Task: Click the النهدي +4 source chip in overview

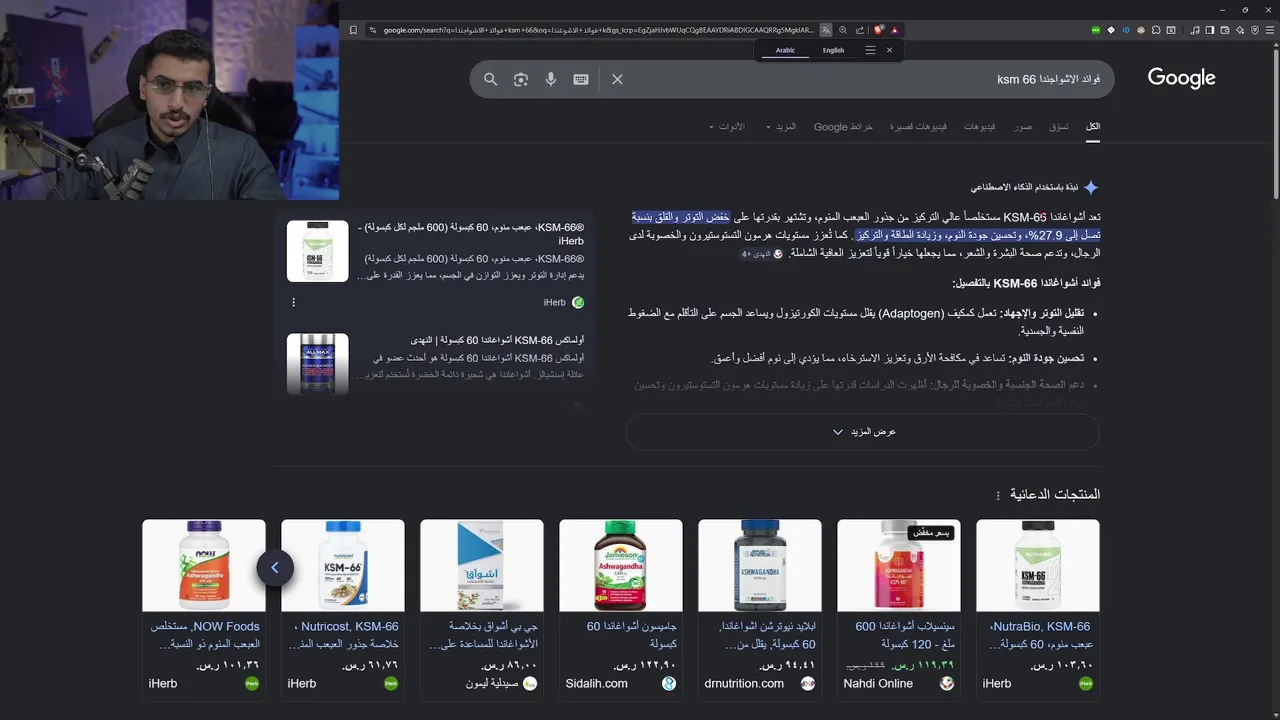Action: [x=762, y=254]
